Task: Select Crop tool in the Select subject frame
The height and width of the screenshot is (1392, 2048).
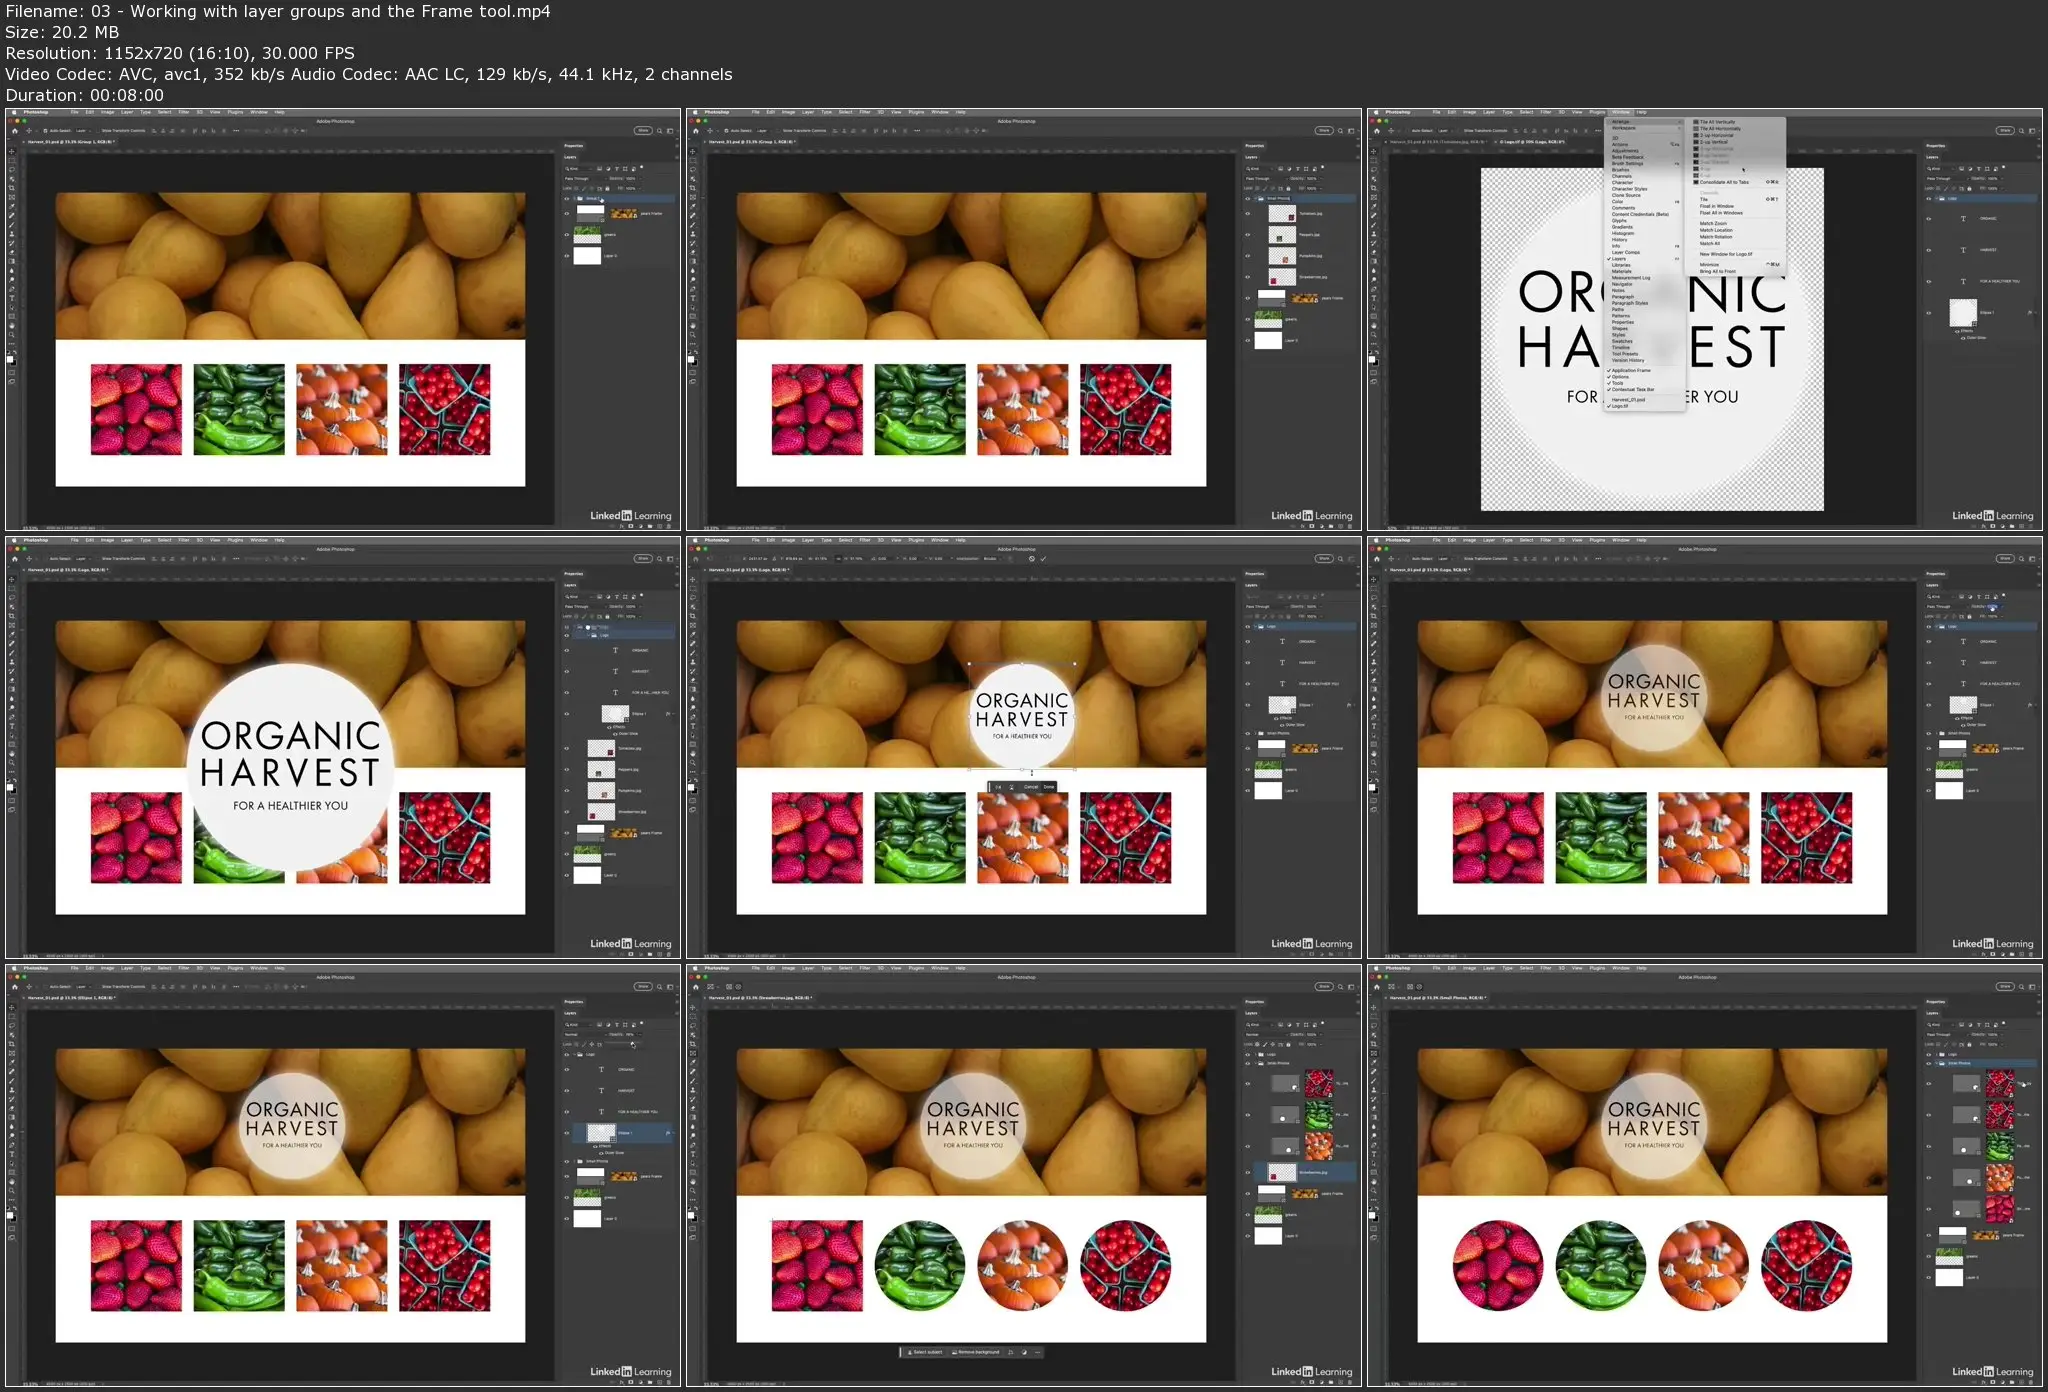Action: (x=693, y=1044)
